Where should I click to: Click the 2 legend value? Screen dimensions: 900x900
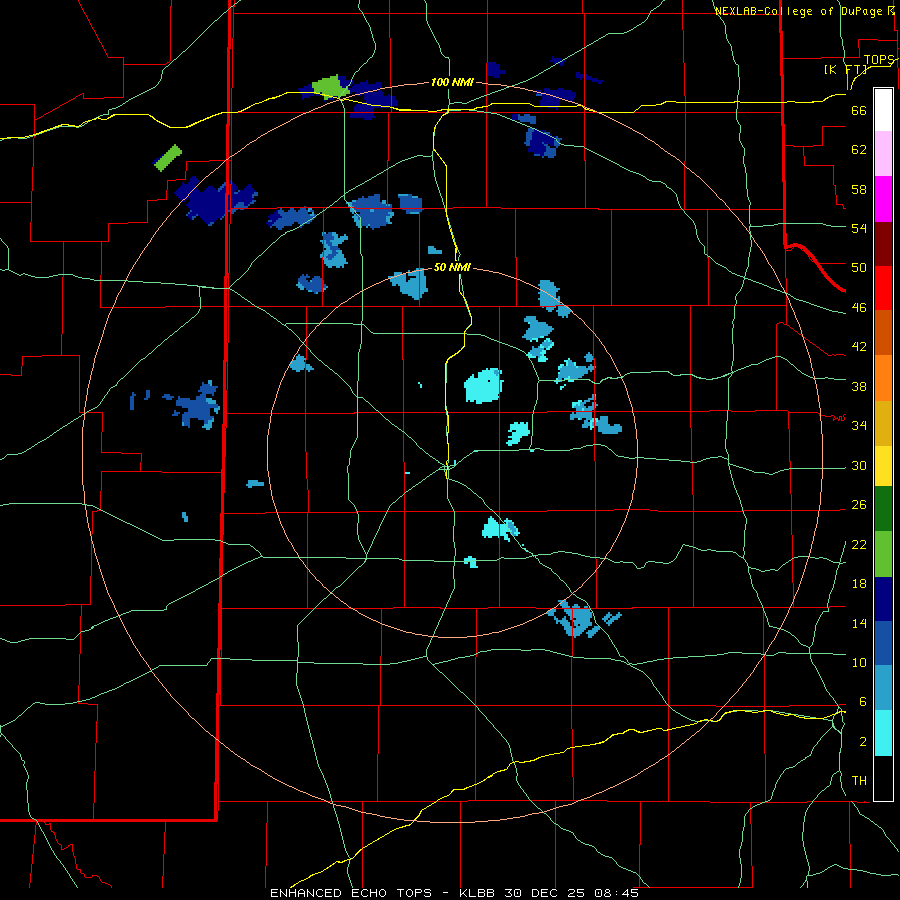coord(862,742)
